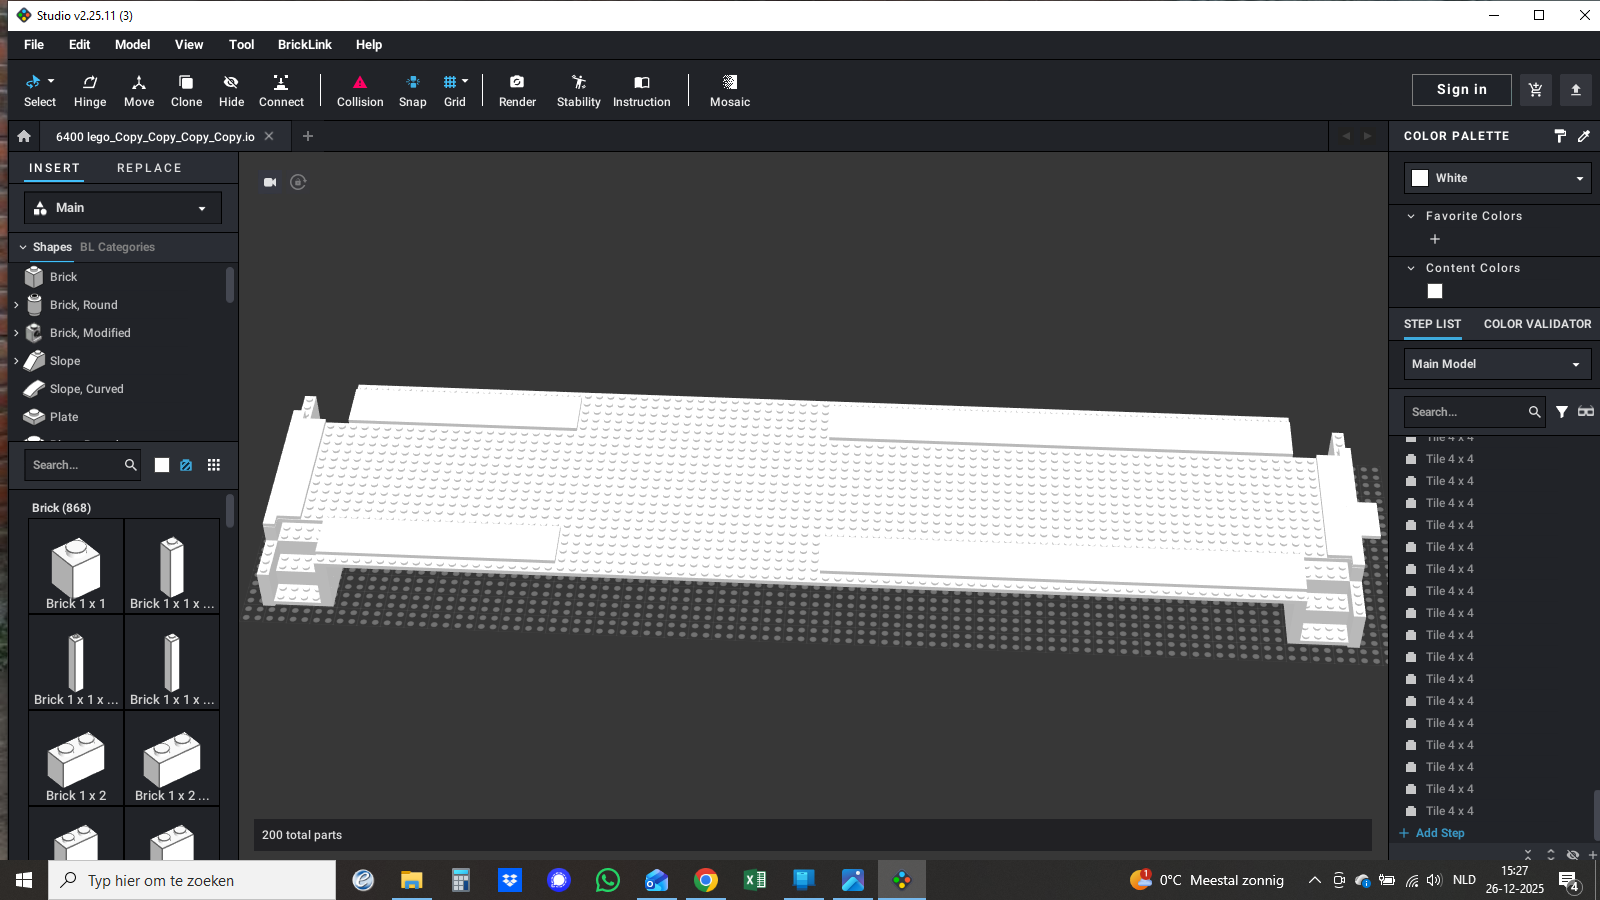1600x900 pixels.
Task: Toggle hidden parts eye icon in step list
Action: (x=1572, y=855)
